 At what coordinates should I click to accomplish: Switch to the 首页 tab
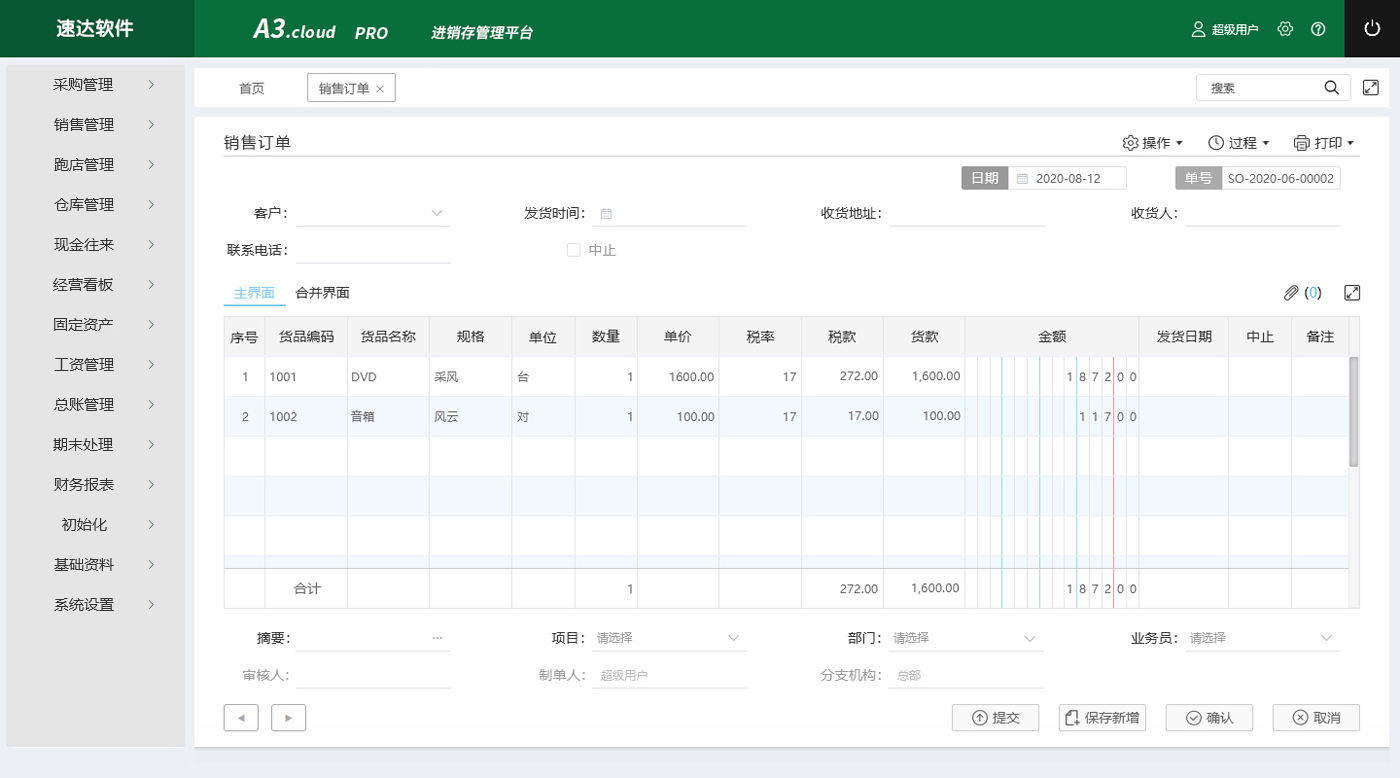[251, 88]
